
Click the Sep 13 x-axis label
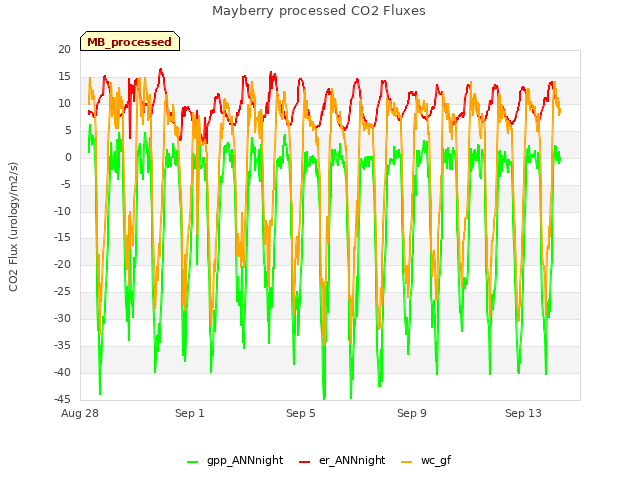pos(523,413)
